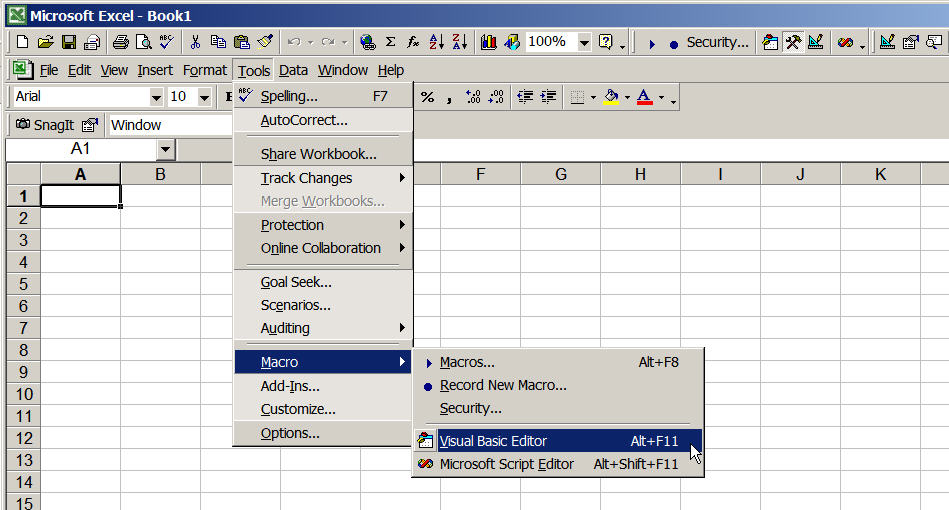Screen dimensions: 949x510
Task: Click the Open file folder icon
Action: click(x=45, y=42)
